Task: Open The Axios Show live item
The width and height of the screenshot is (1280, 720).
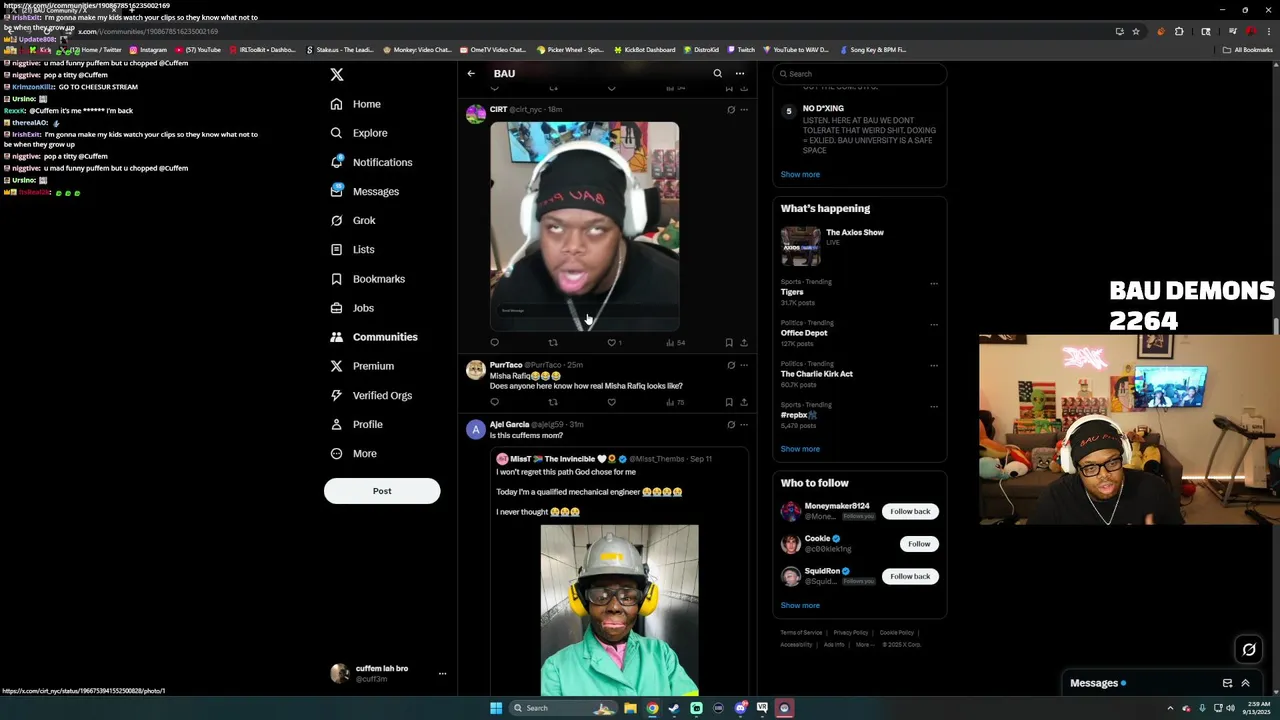Action: pos(860,245)
